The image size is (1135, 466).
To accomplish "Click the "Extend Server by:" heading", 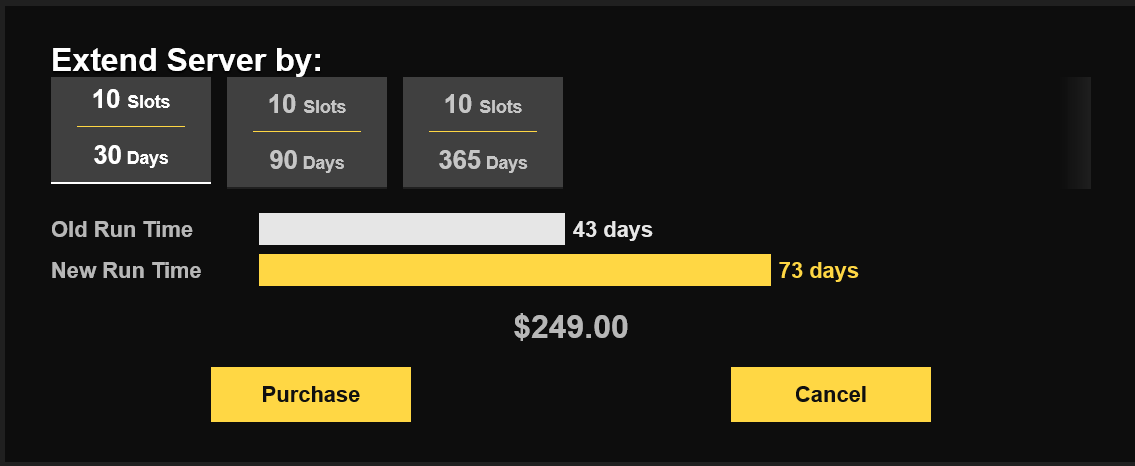I will [x=187, y=60].
